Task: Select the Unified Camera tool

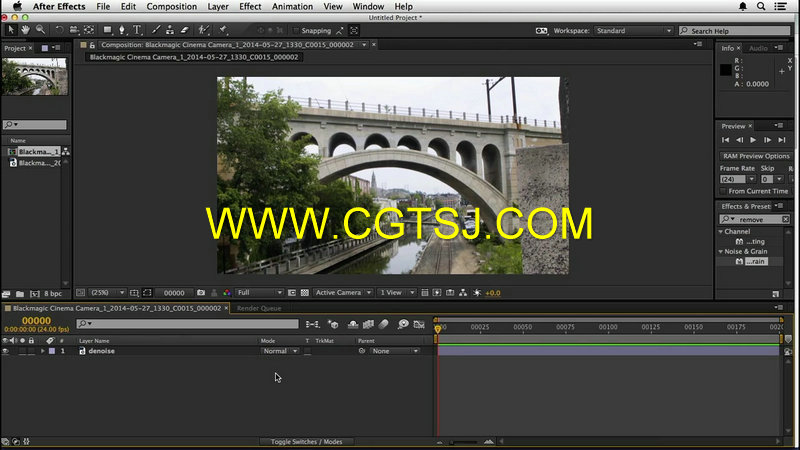Action: tap(74, 30)
